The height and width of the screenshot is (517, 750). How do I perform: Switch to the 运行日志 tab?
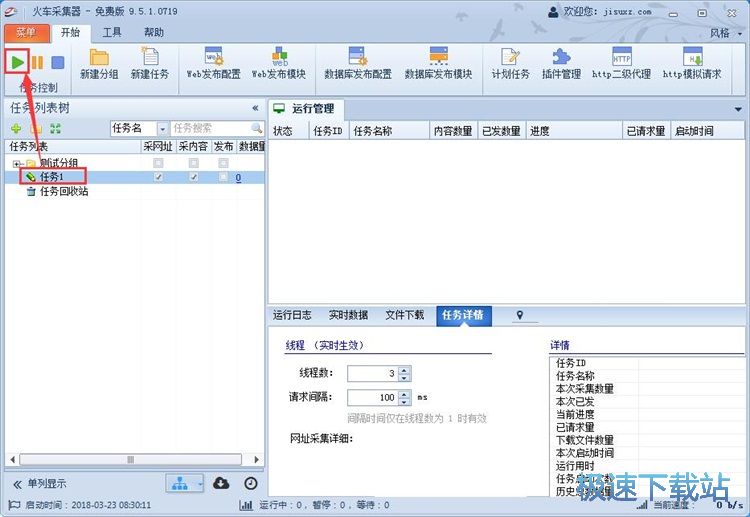click(x=293, y=315)
